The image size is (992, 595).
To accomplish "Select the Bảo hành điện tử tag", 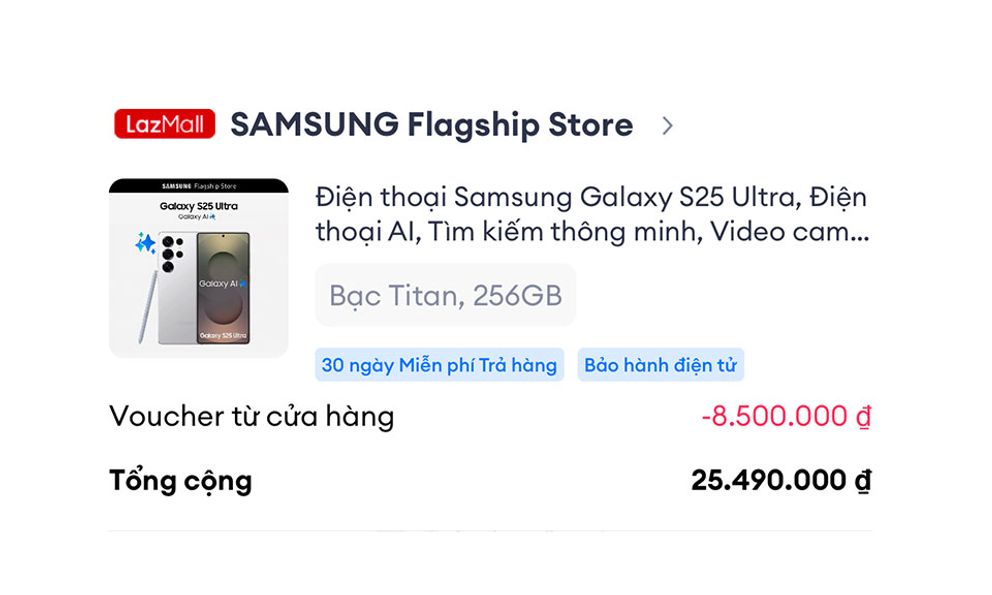I will 661,364.
